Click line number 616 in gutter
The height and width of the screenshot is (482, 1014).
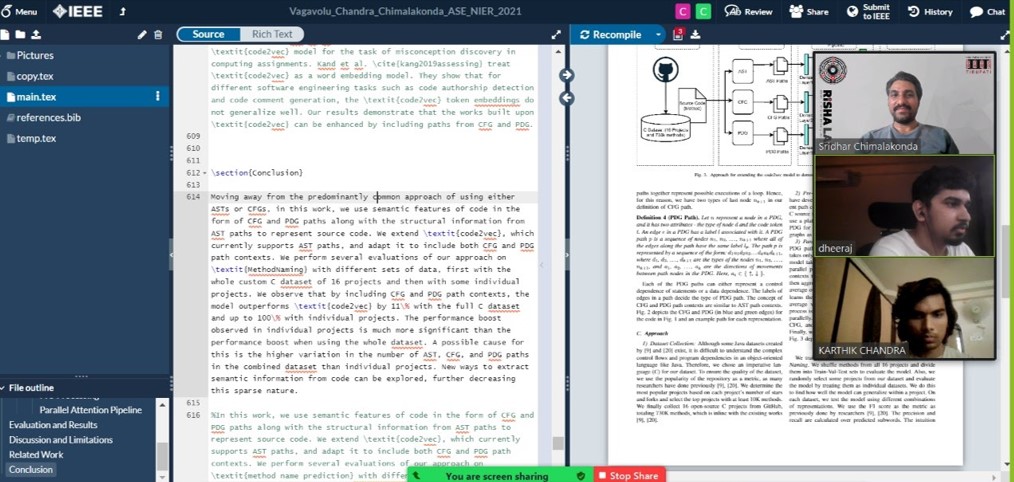(x=193, y=415)
